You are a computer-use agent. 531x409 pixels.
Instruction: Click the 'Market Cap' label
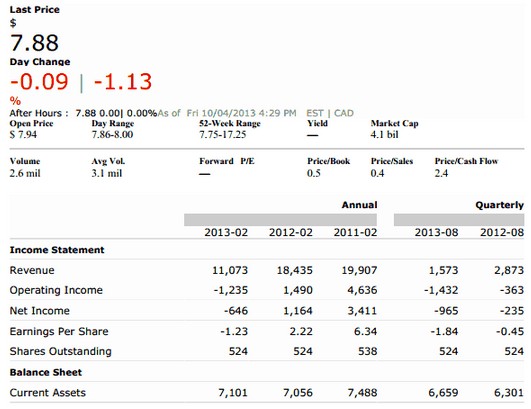[395, 123]
